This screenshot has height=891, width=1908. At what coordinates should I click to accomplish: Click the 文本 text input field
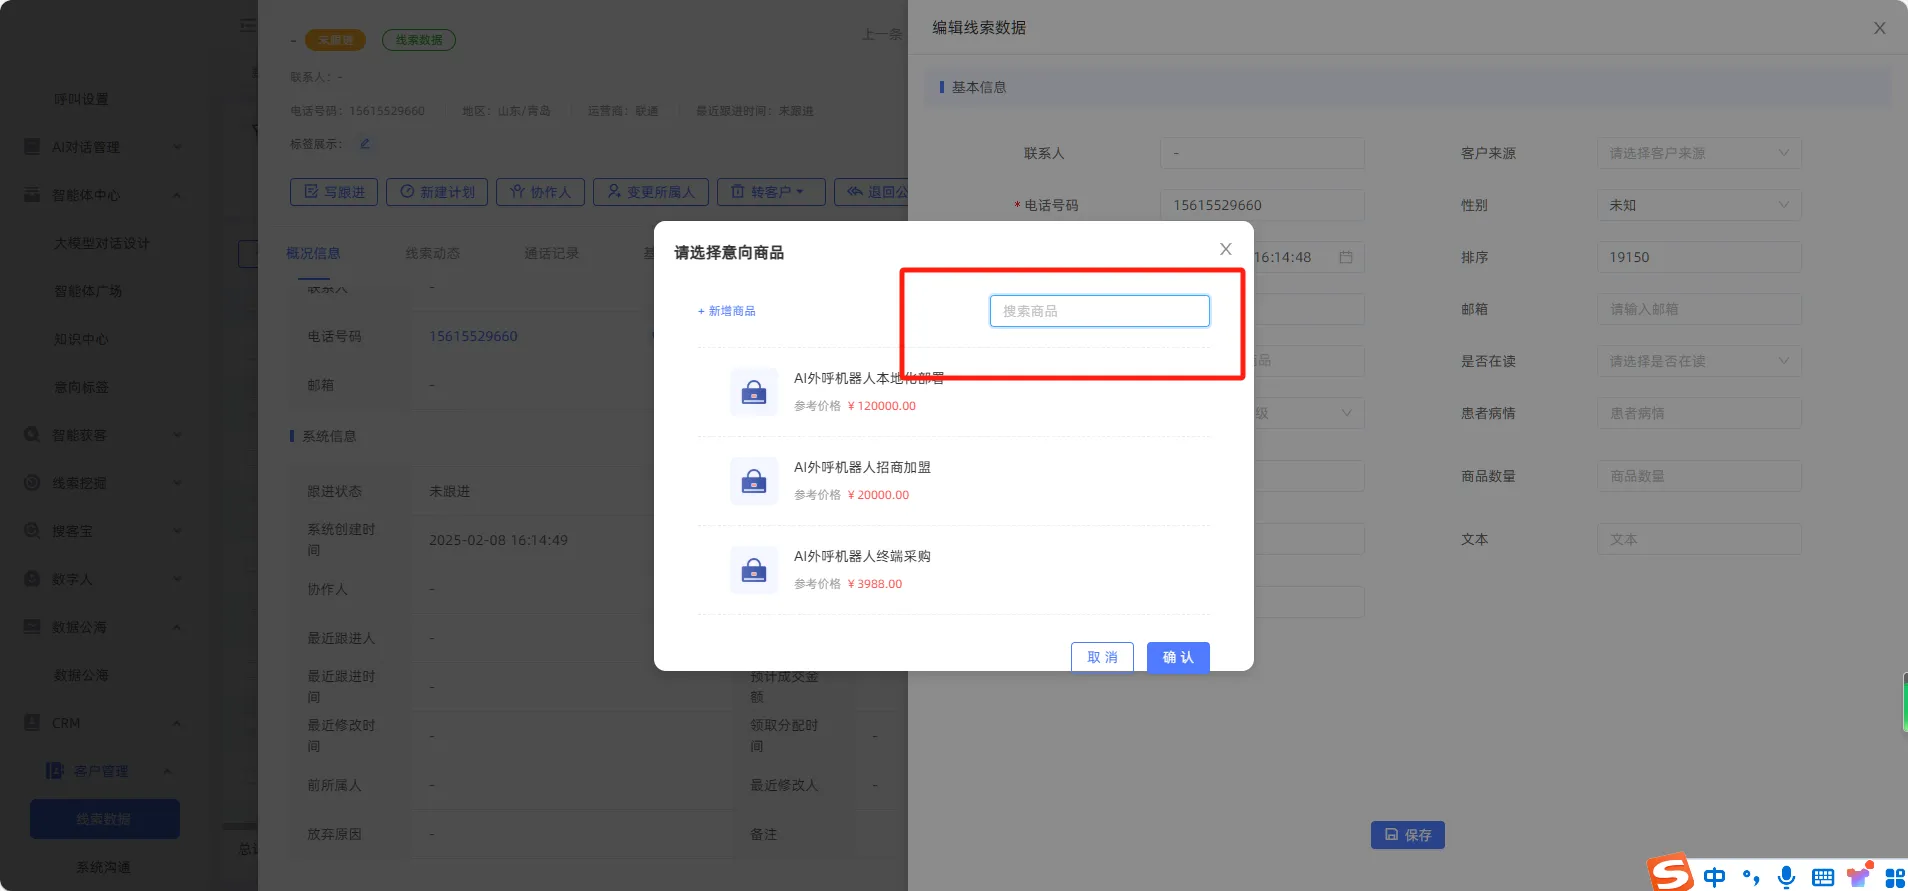[1699, 539]
